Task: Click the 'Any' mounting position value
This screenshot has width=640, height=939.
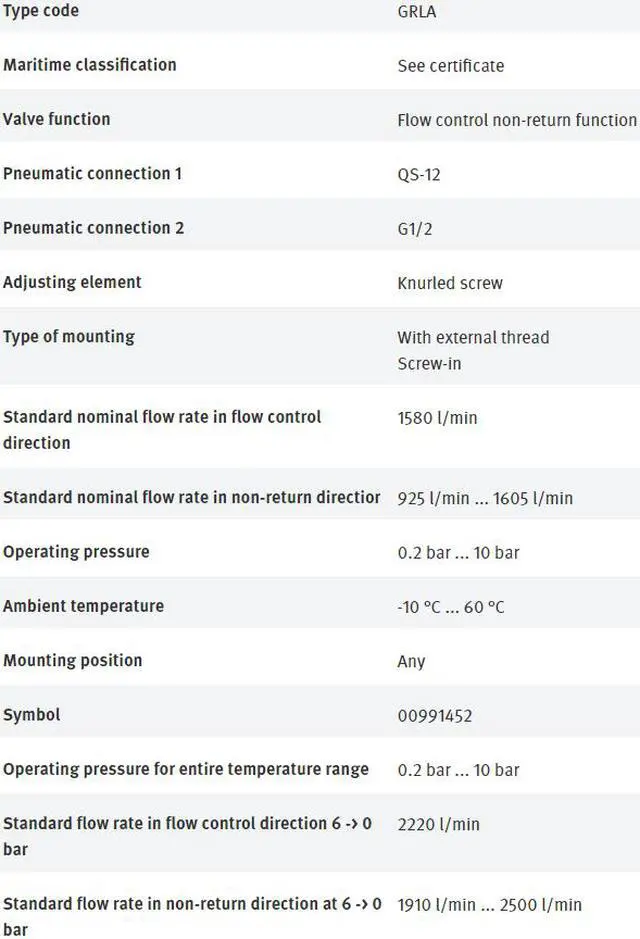Action: click(411, 662)
